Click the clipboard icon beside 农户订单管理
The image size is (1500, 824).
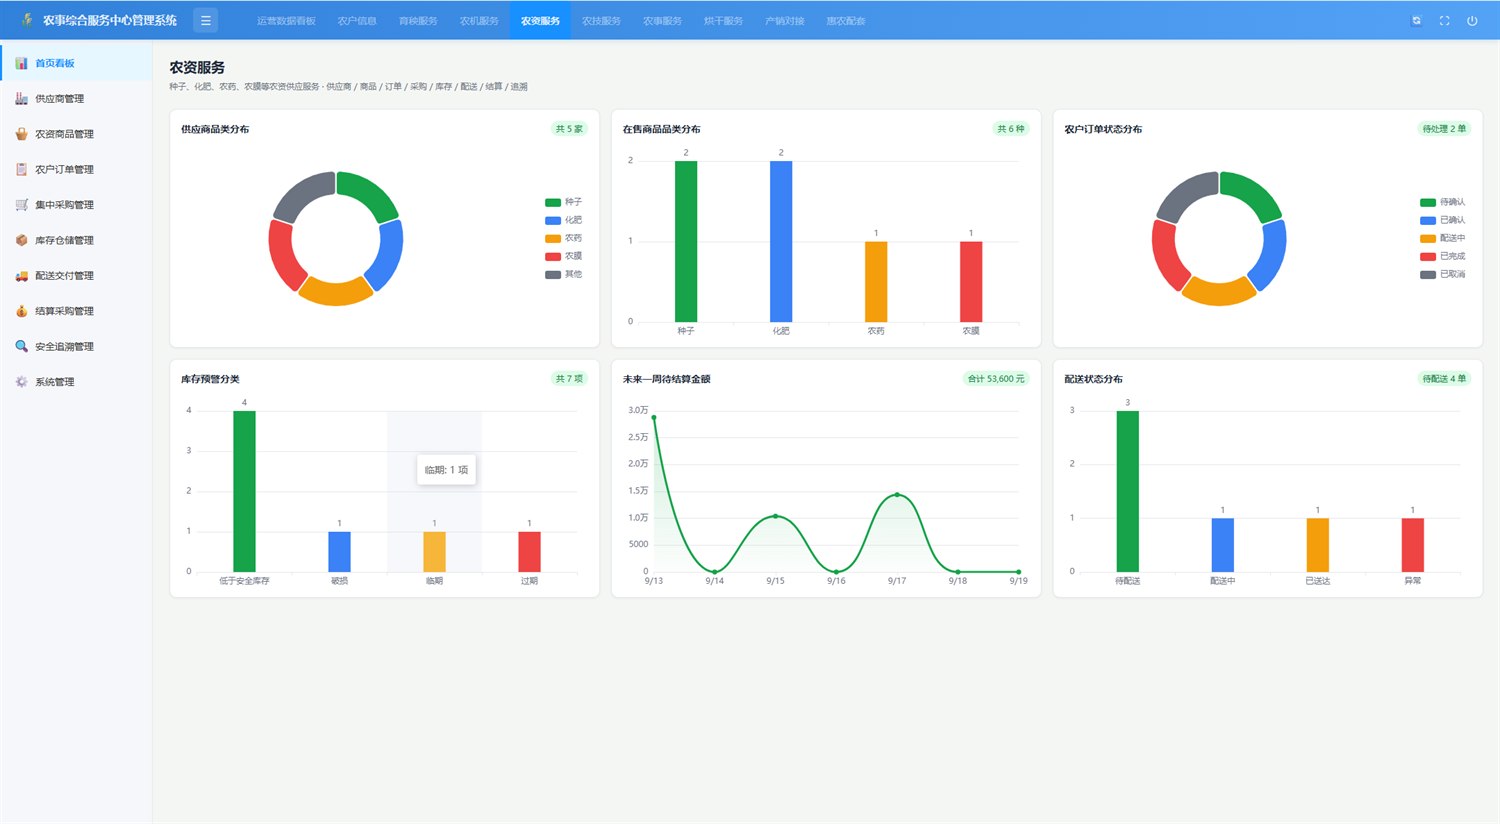21,169
